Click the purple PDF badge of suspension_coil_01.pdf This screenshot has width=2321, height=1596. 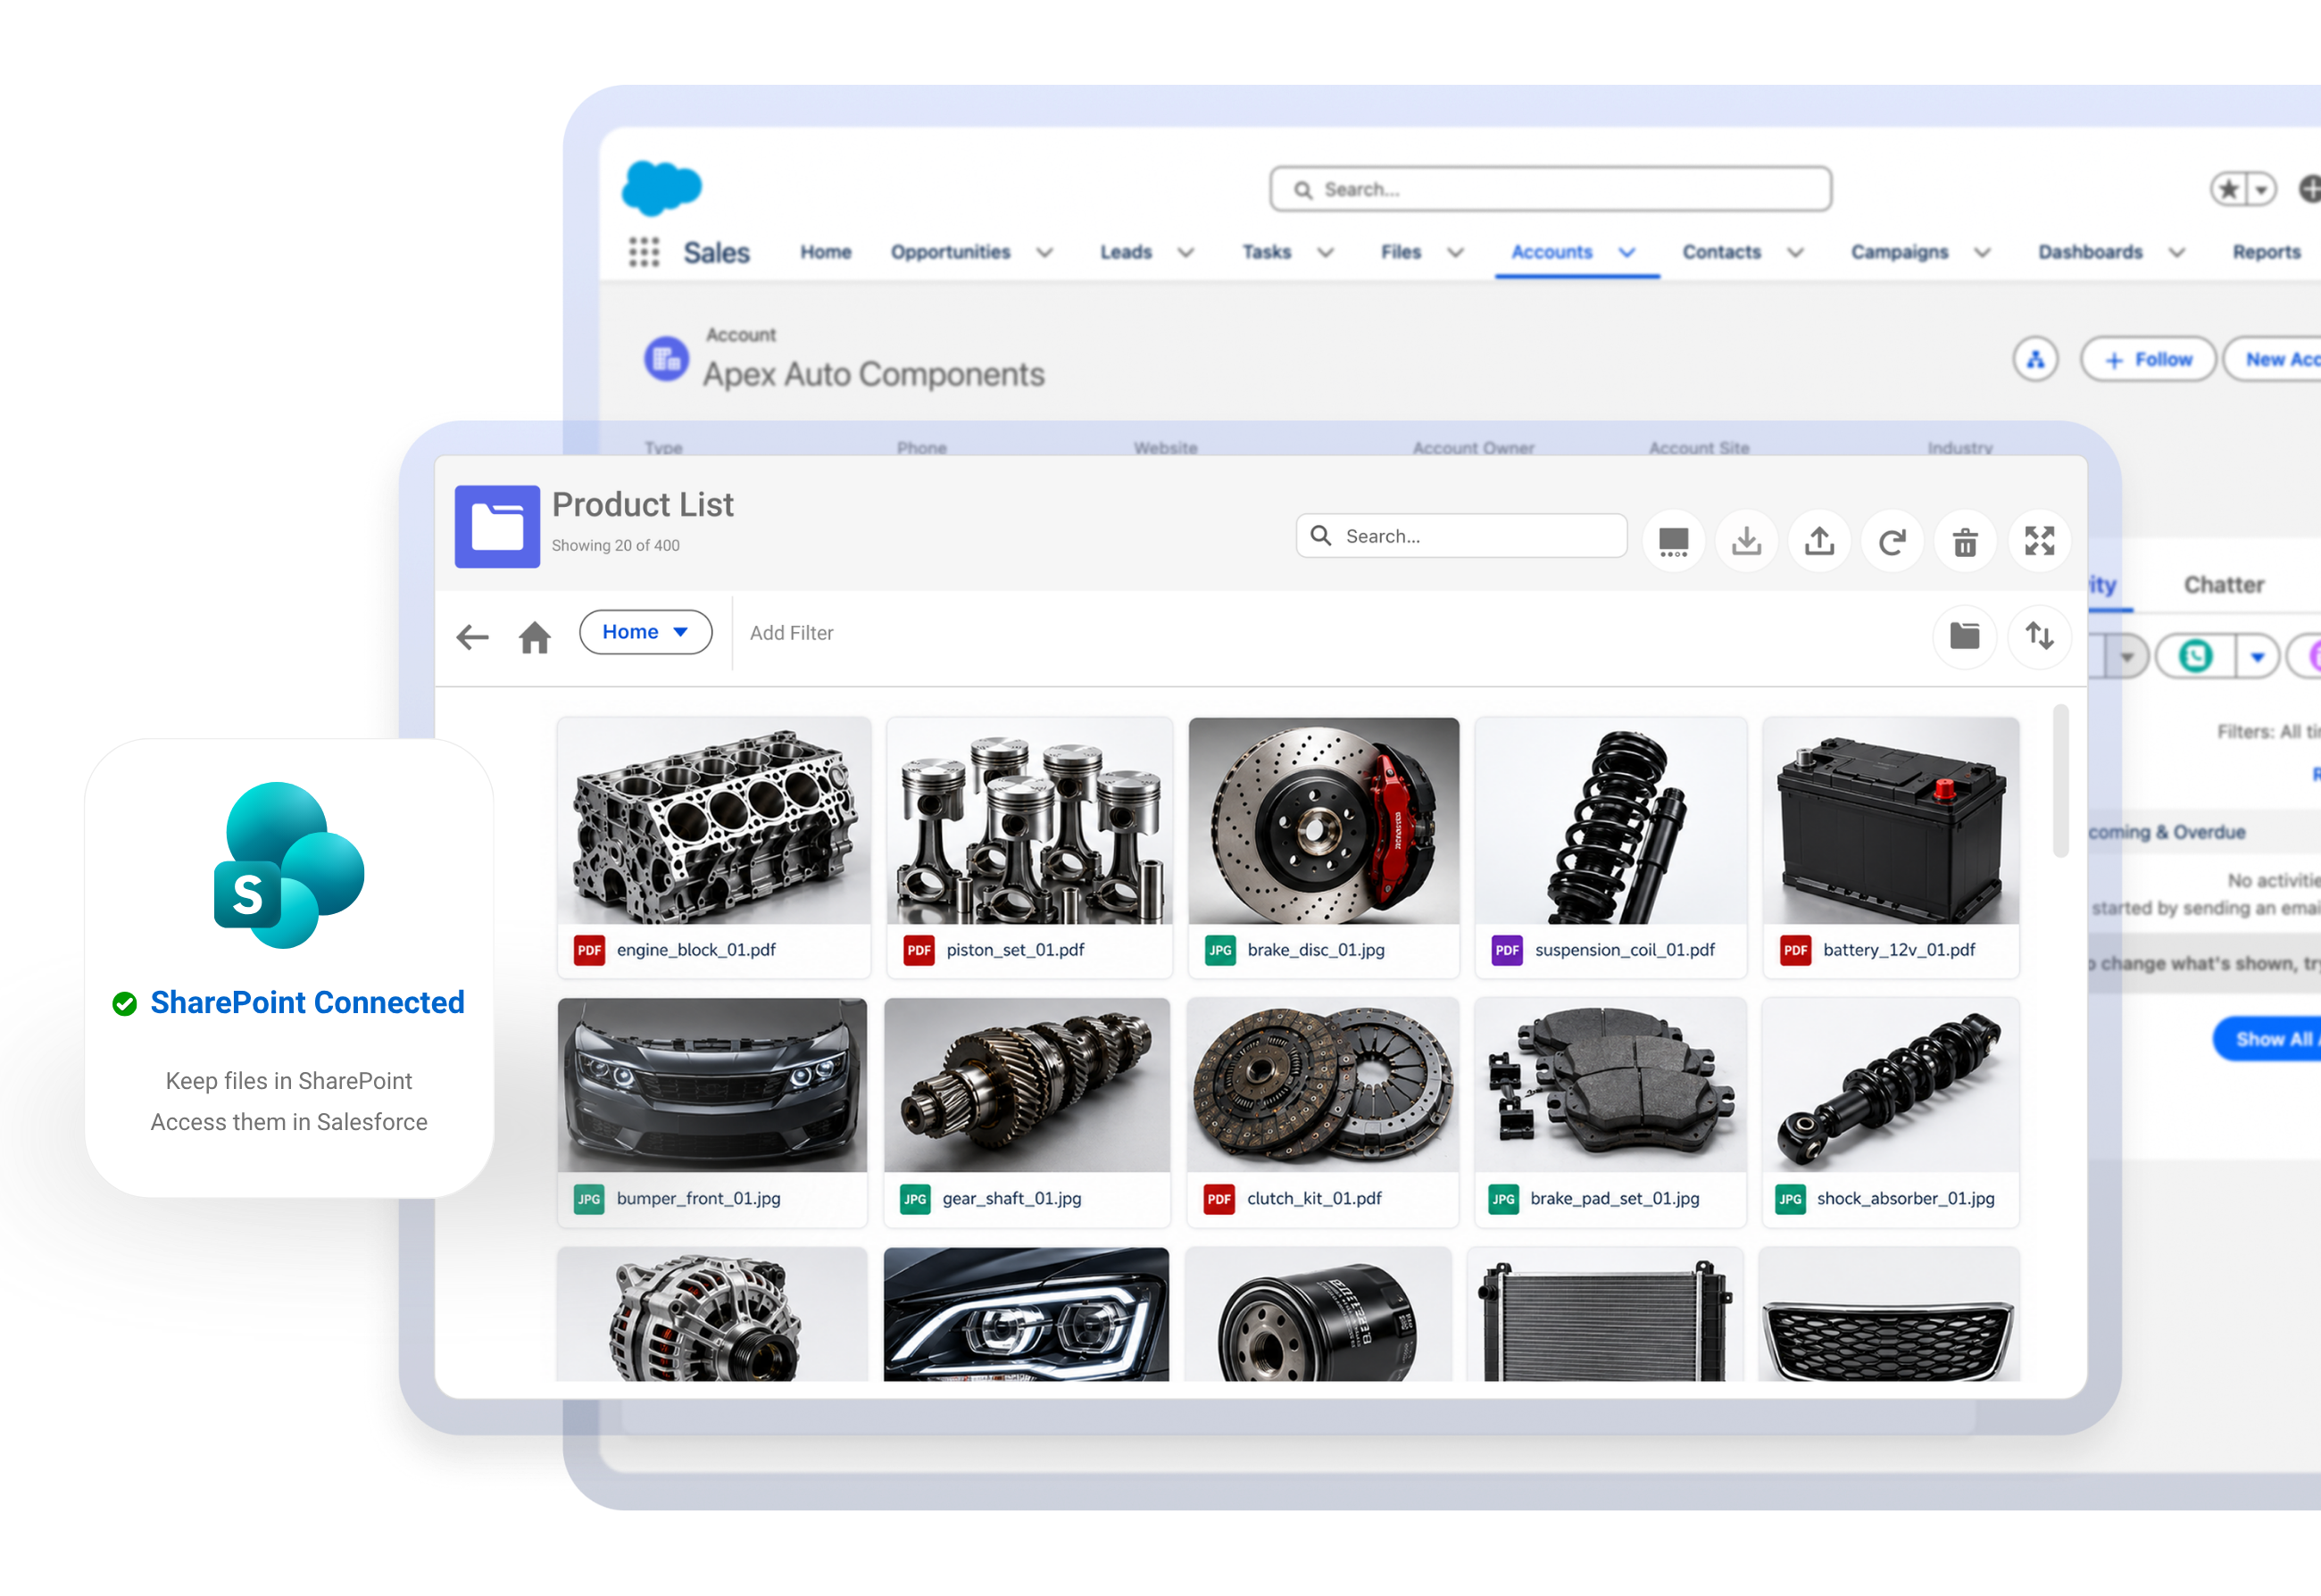pos(1507,950)
